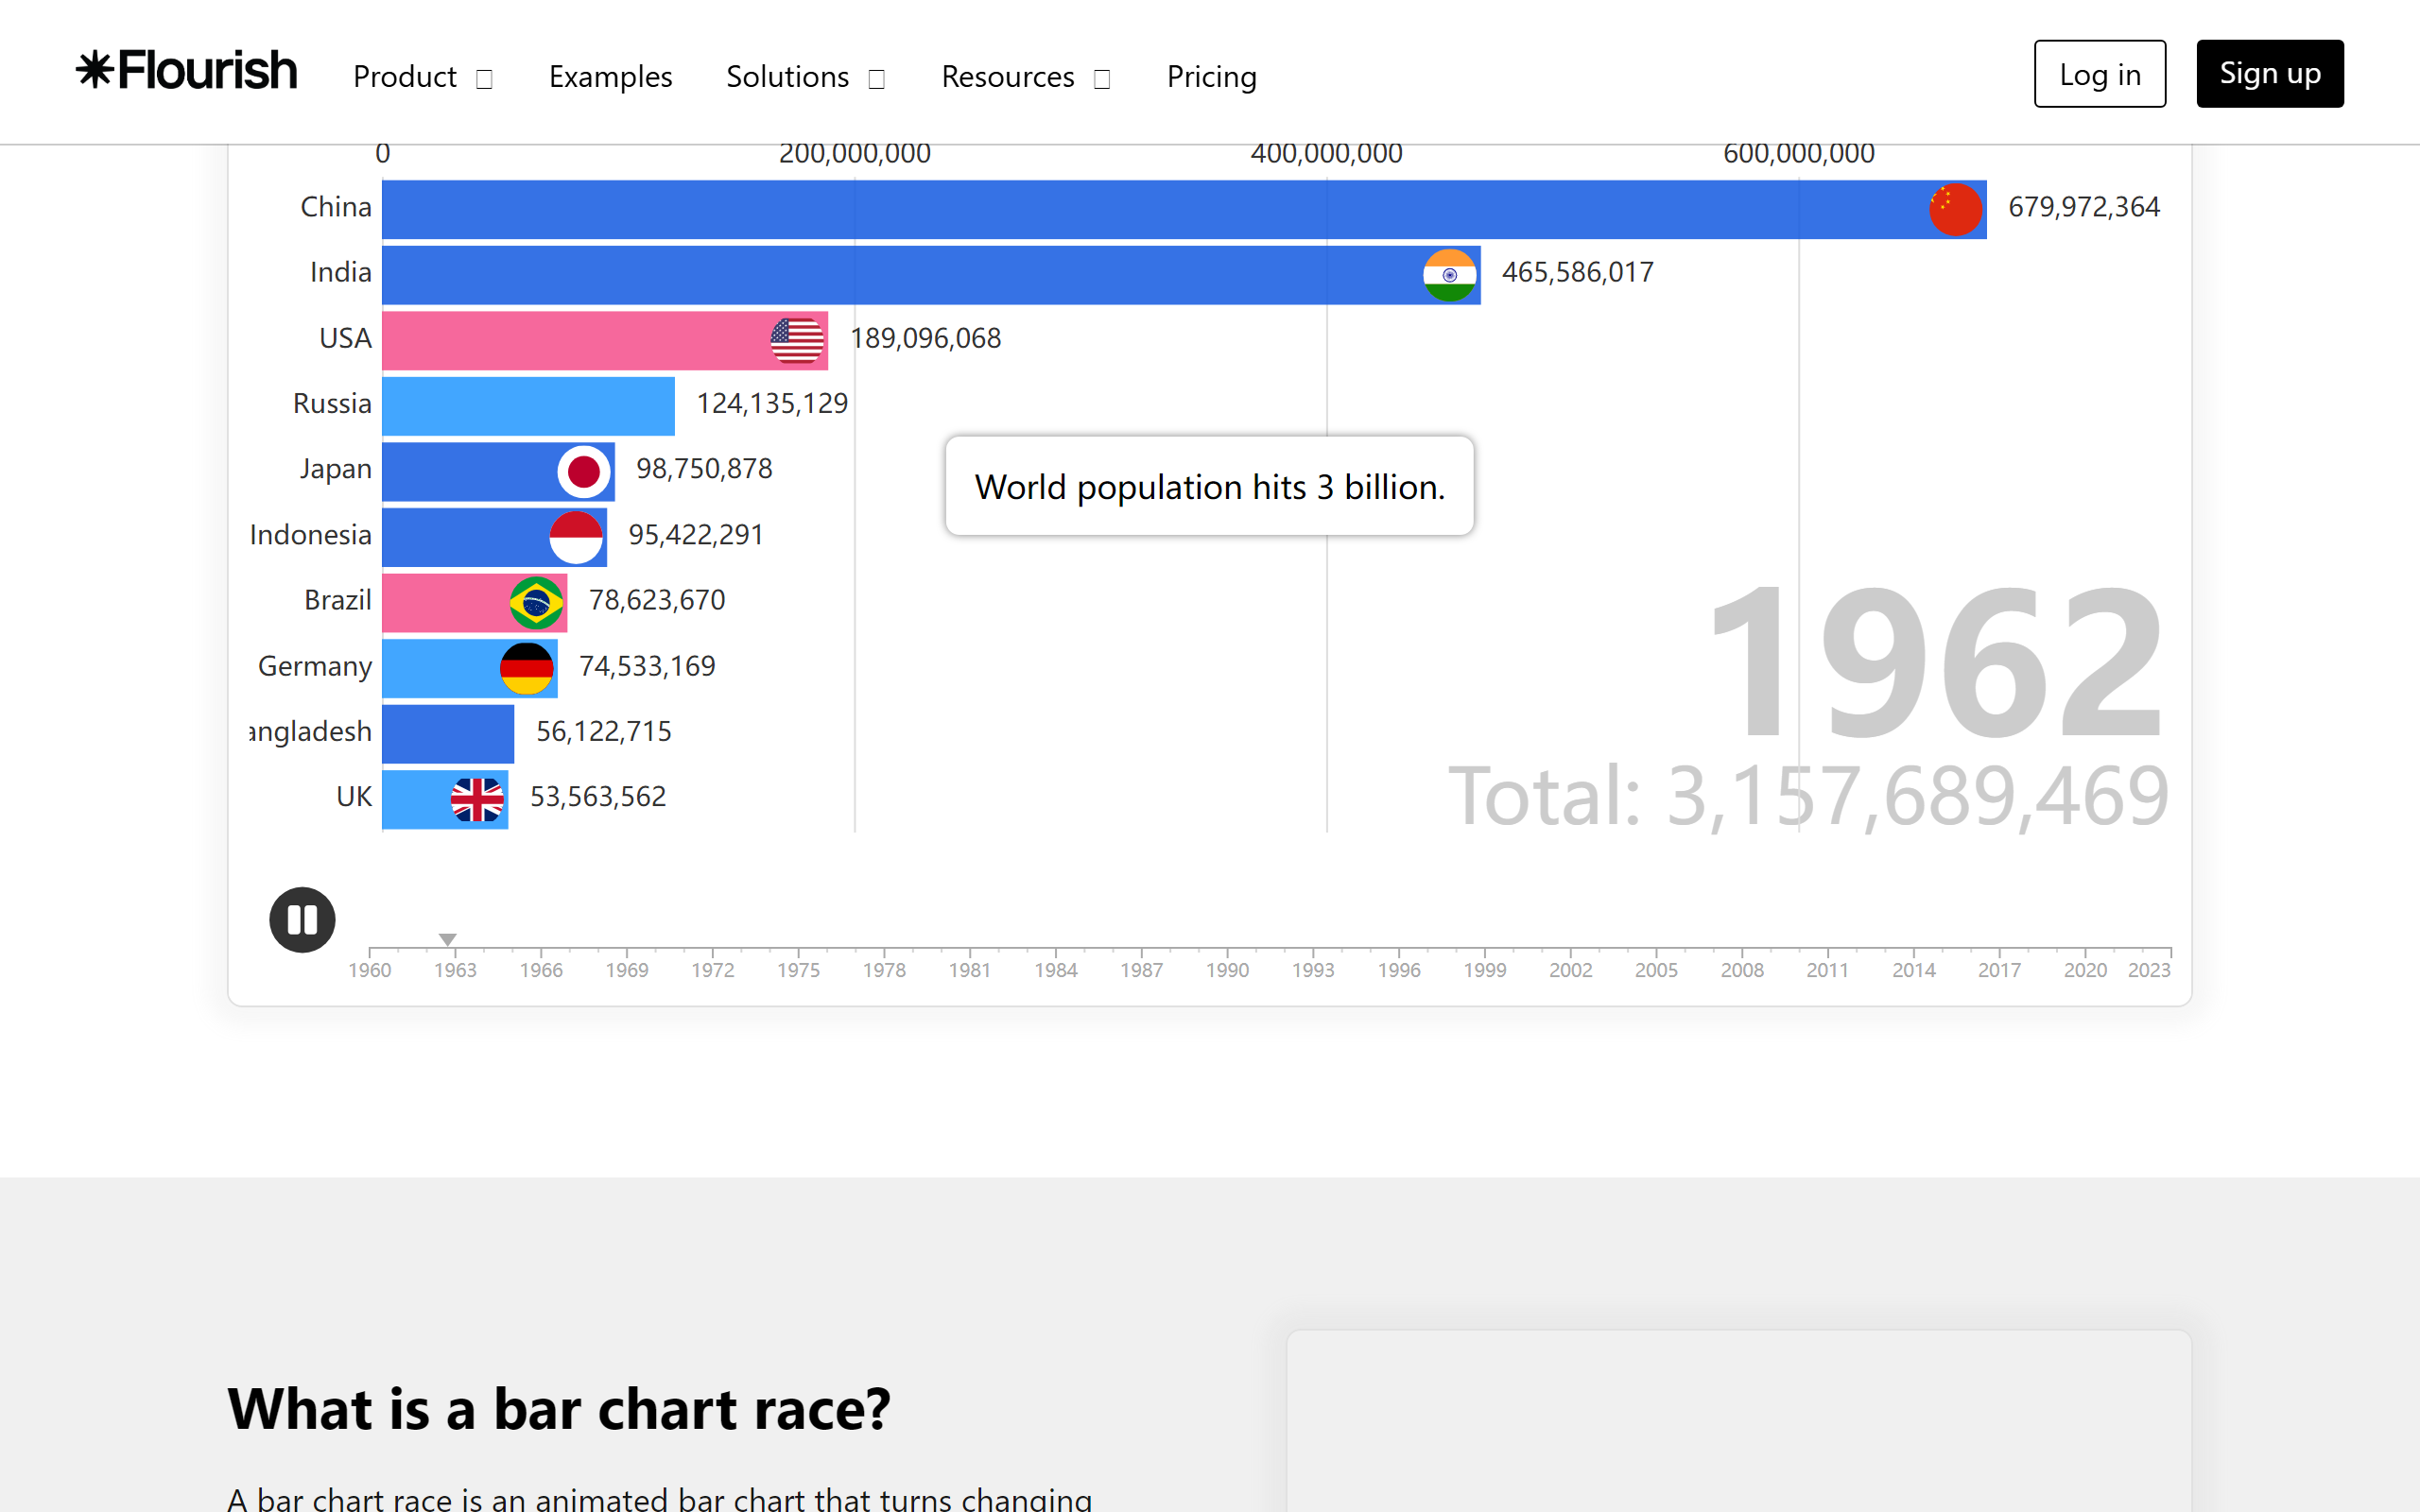This screenshot has height=1512, width=2420.
Task: Click the Brazil flag icon on bar
Action: pyautogui.click(x=536, y=603)
